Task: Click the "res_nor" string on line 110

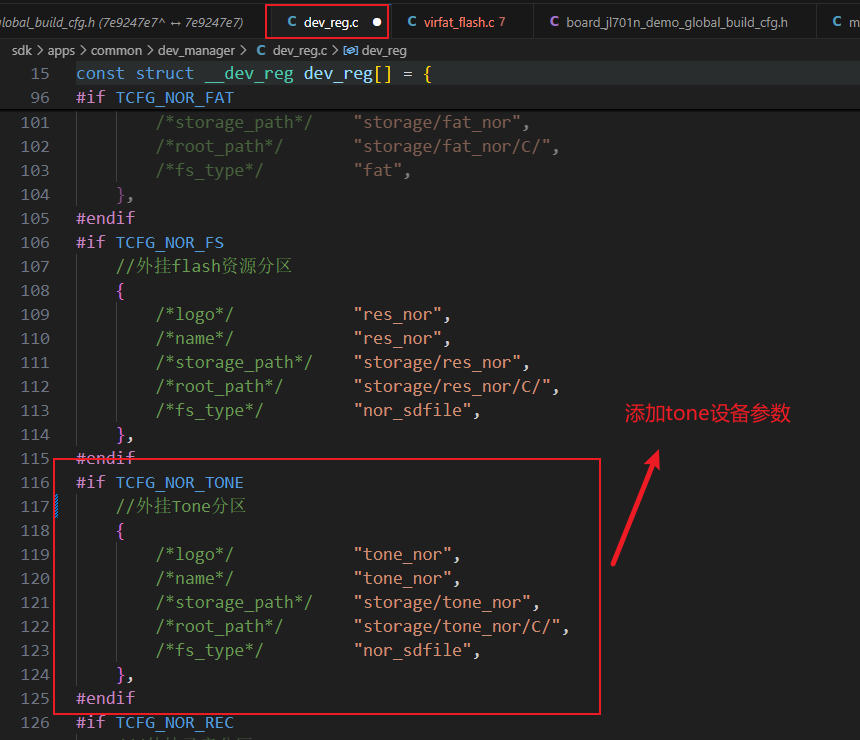Action: (398, 338)
